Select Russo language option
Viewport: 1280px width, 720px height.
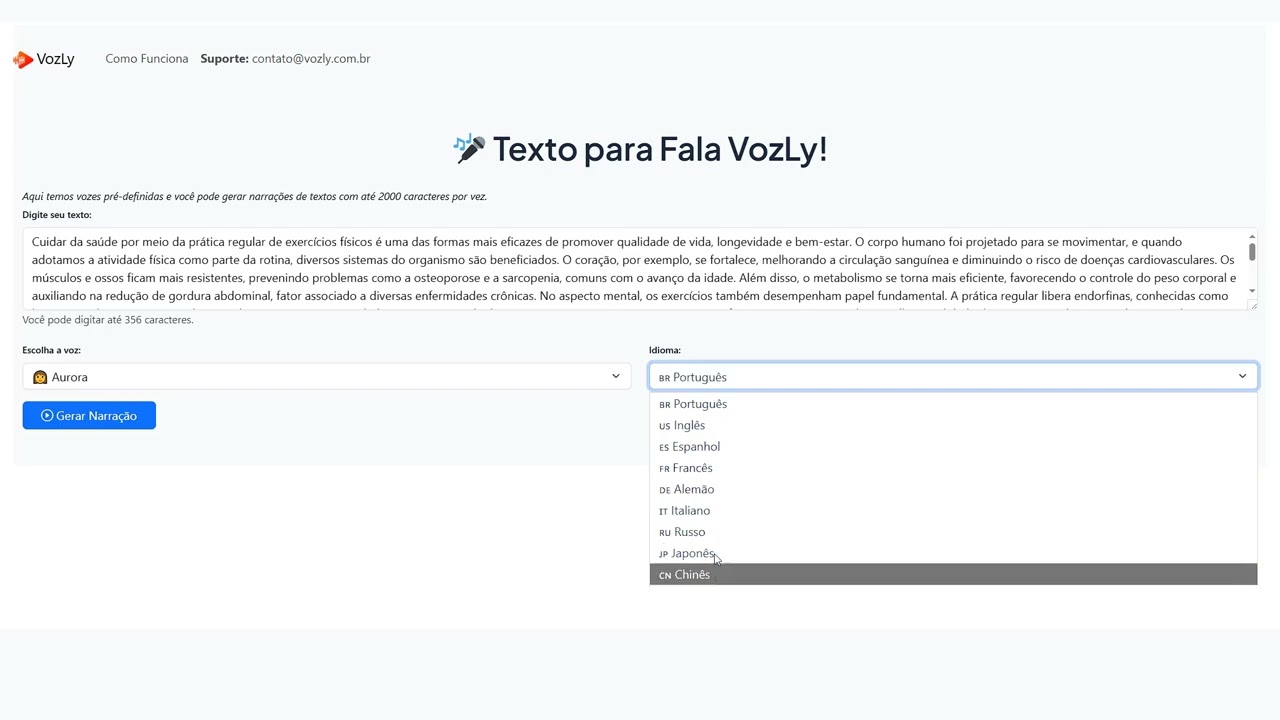pyautogui.click(x=953, y=532)
